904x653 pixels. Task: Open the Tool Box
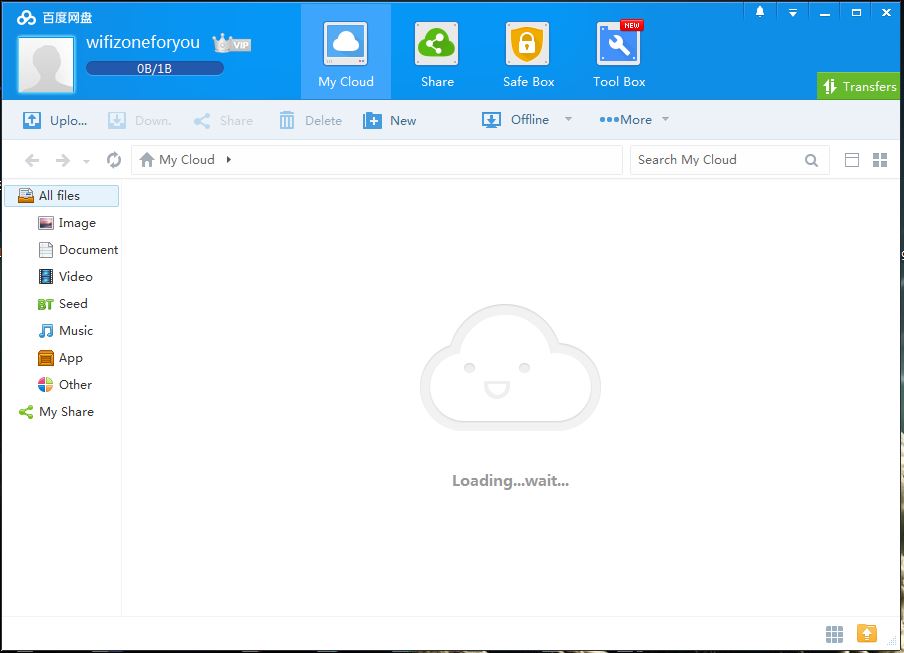618,50
